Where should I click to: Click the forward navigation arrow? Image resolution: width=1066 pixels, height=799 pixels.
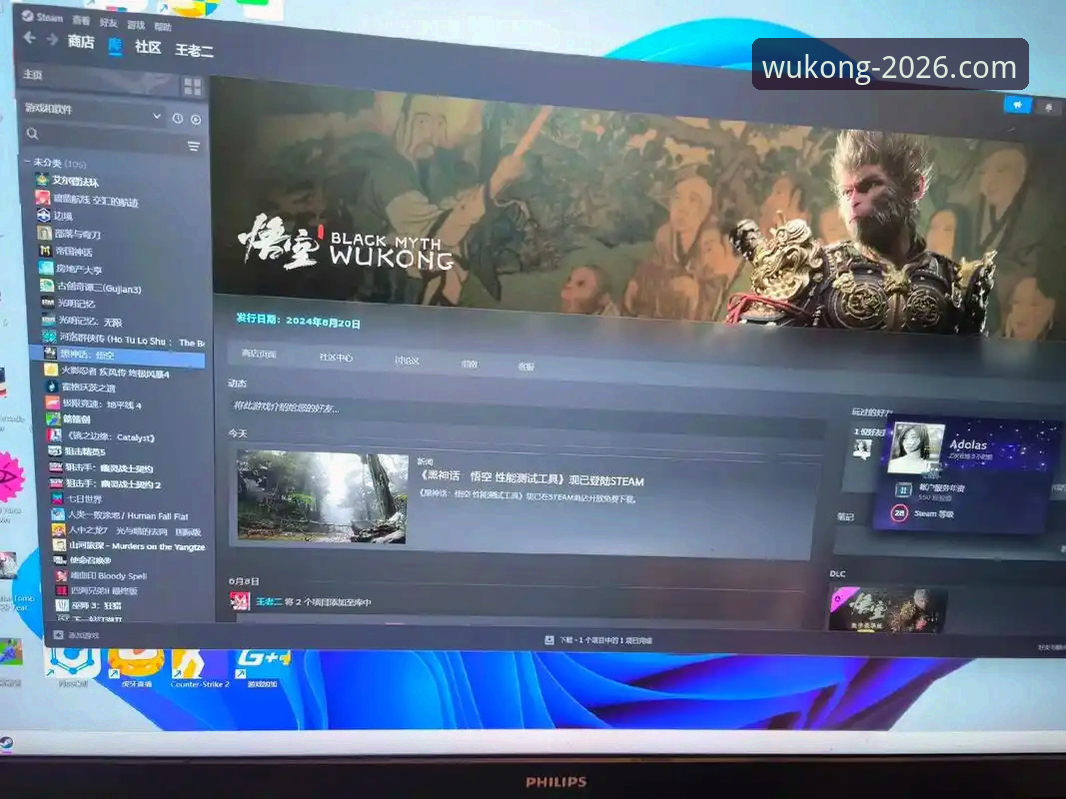click(x=51, y=40)
